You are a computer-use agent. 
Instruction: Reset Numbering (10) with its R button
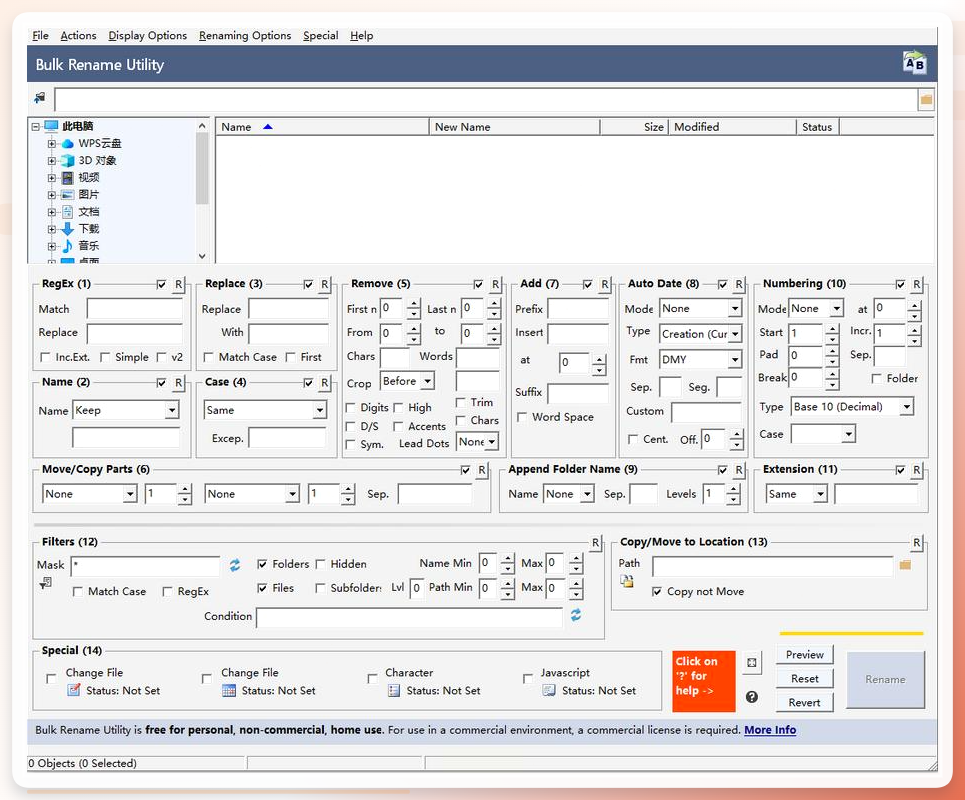coord(916,284)
